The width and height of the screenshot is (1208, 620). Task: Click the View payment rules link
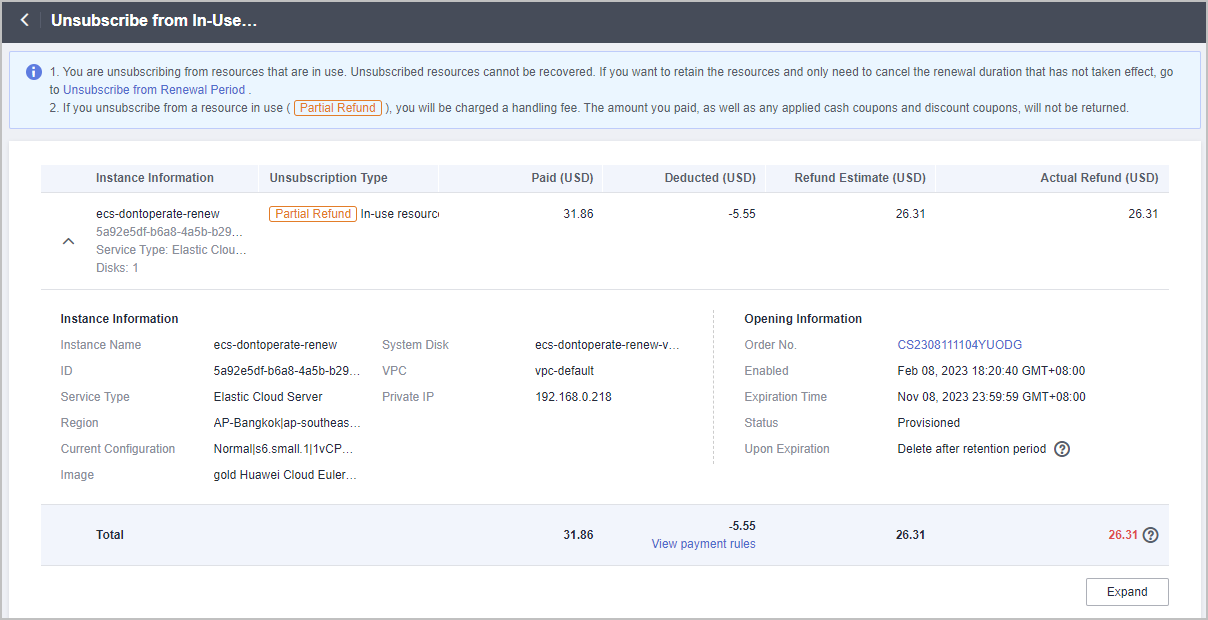coord(703,544)
